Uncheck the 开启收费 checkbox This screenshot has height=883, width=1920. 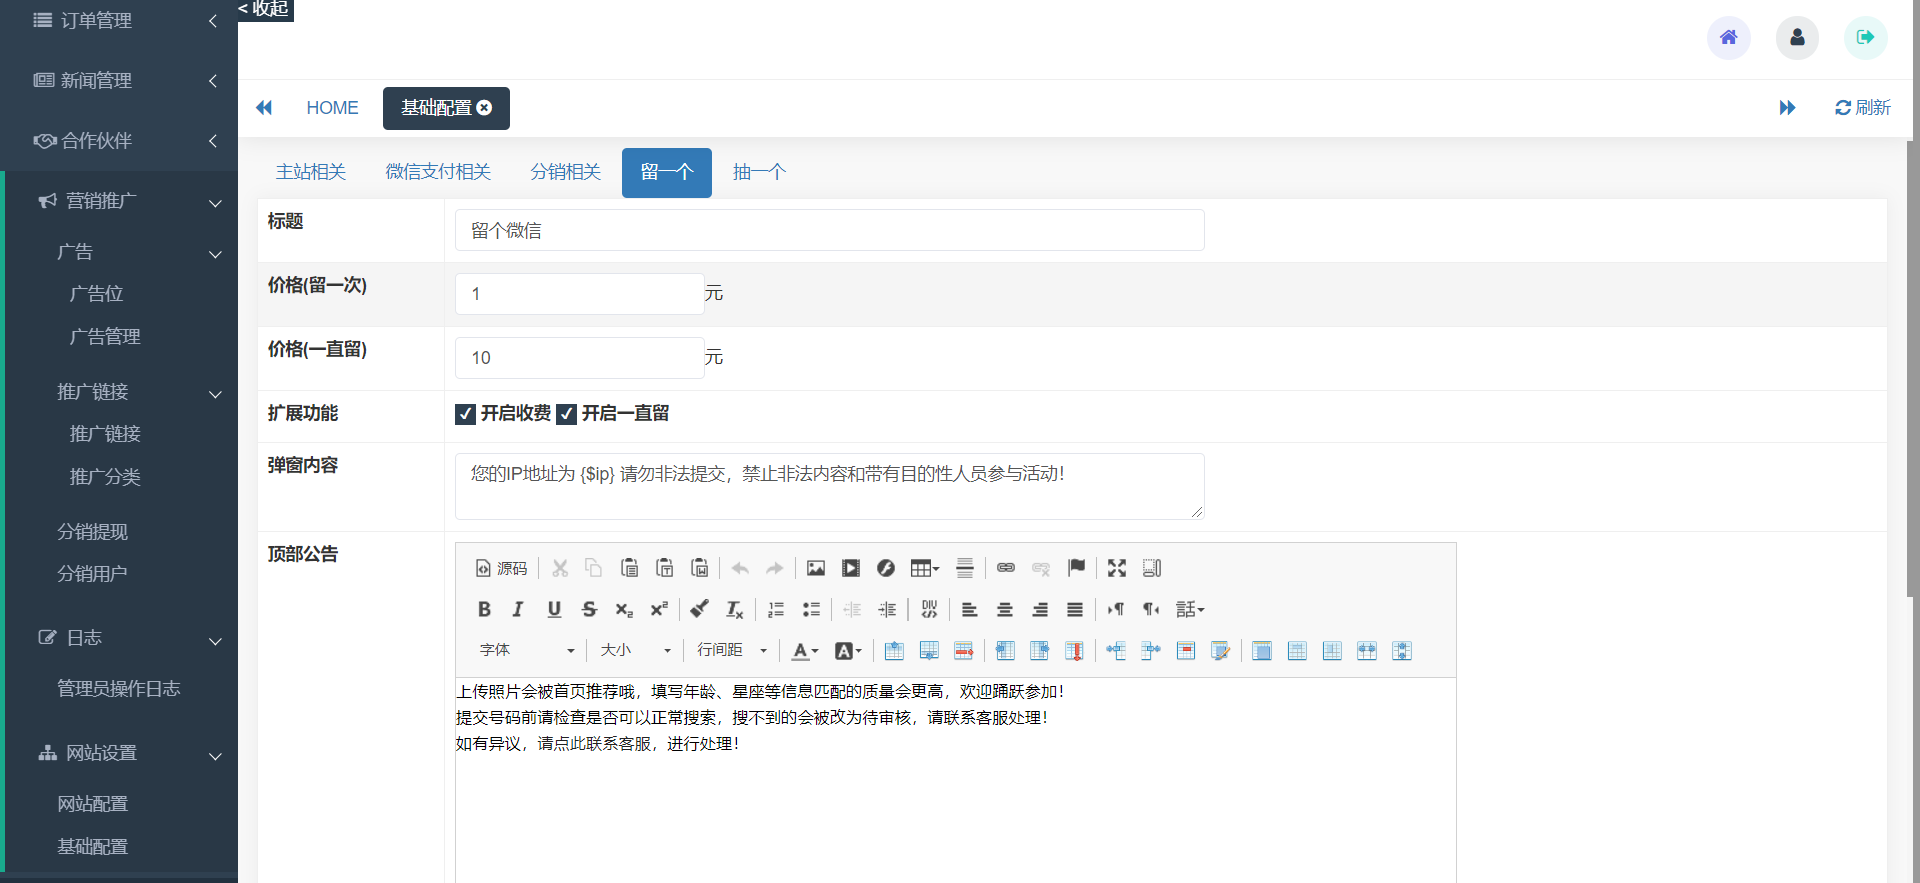(x=465, y=414)
